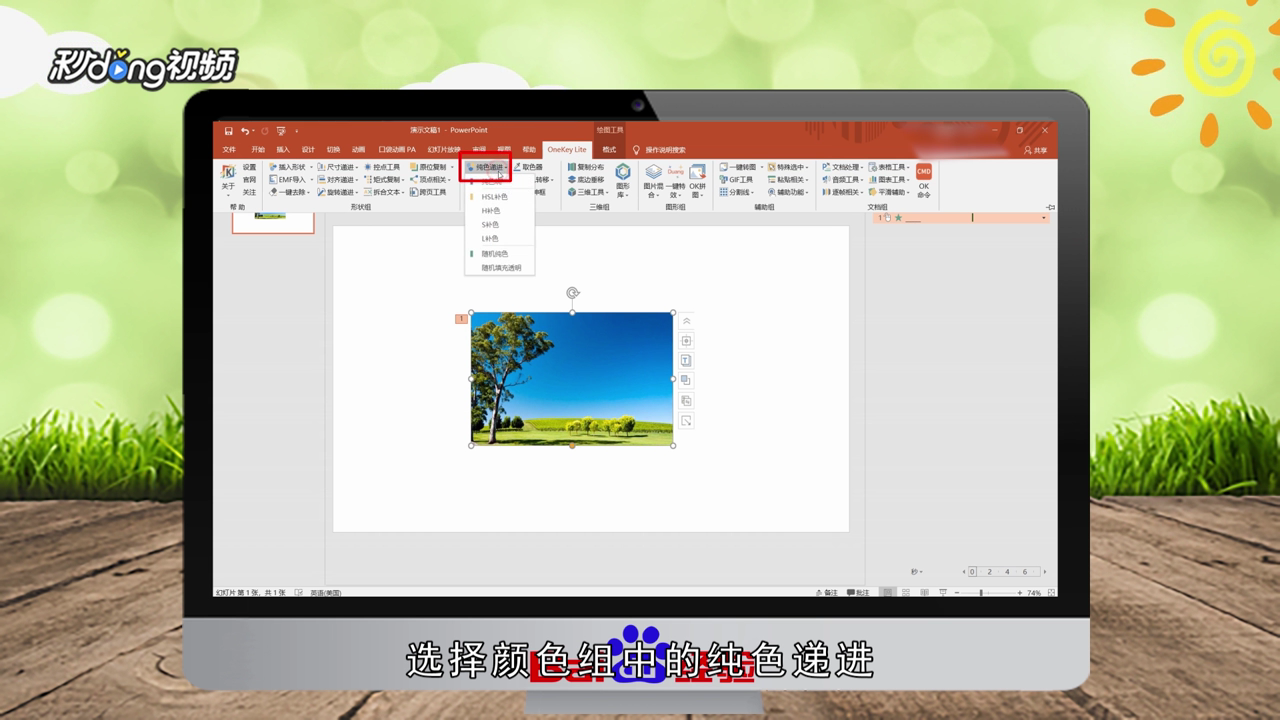Click the start slideshow icon in title bar
This screenshot has height=720, width=1280.
point(281,131)
